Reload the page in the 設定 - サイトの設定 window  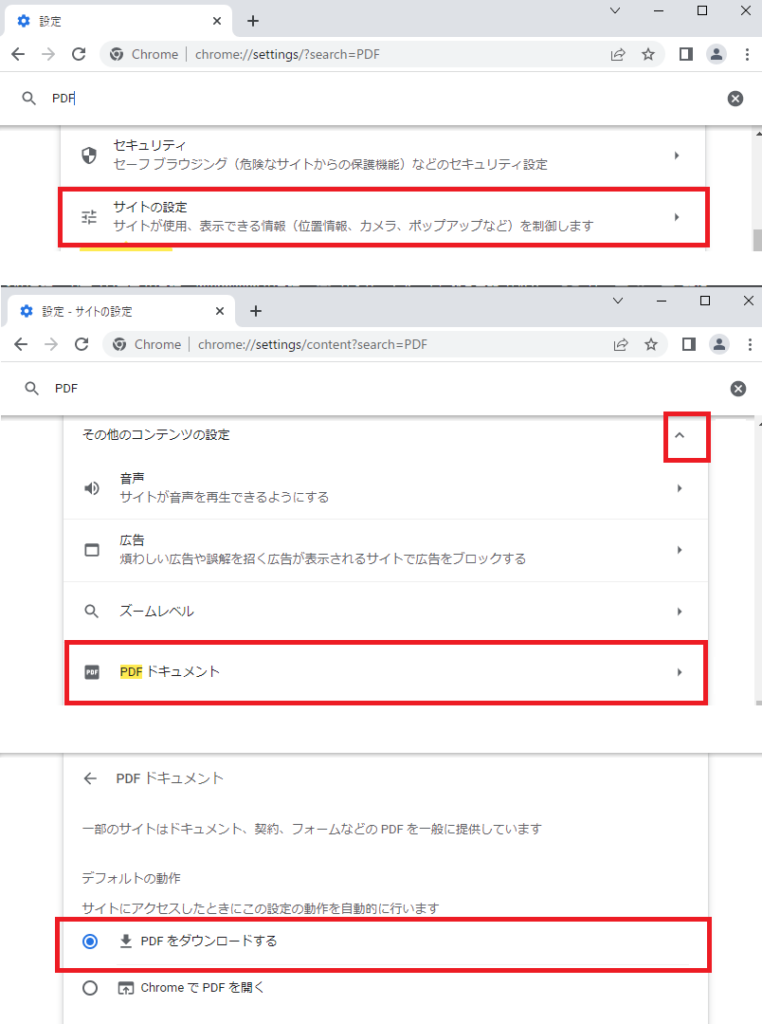(x=81, y=345)
